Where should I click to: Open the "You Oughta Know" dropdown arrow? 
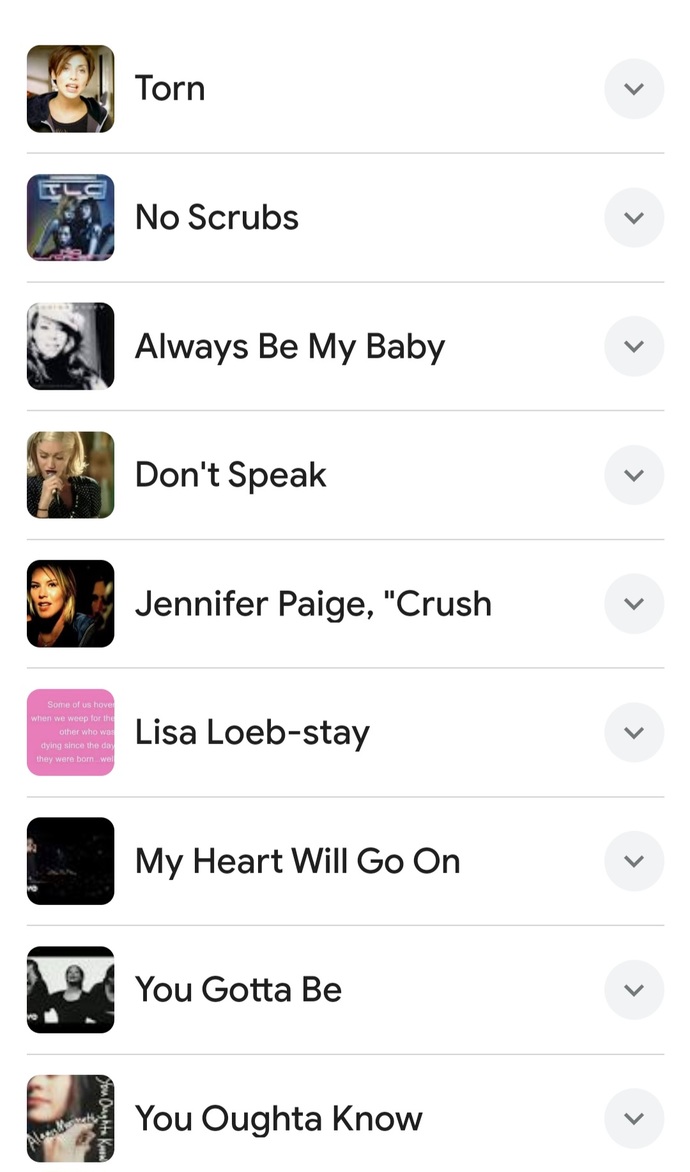pyautogui.click(x=634, y=1118)
